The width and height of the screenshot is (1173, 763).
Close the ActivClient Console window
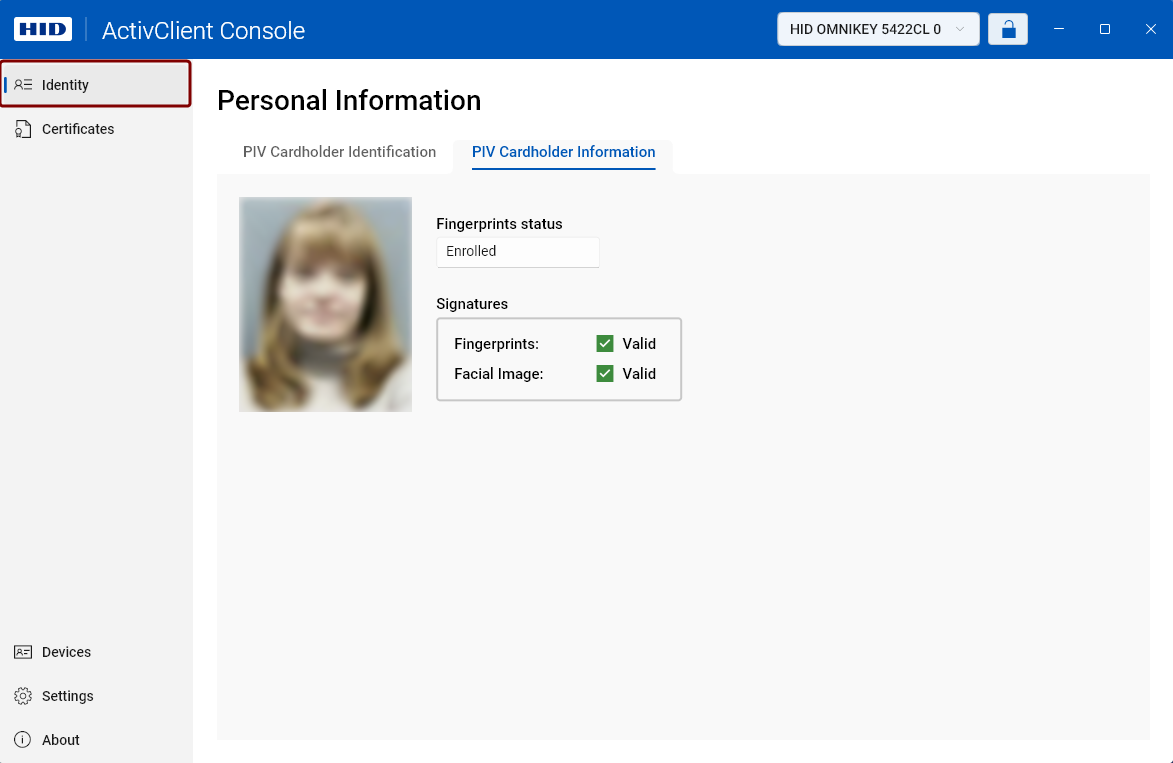[x=1151, y=29]
